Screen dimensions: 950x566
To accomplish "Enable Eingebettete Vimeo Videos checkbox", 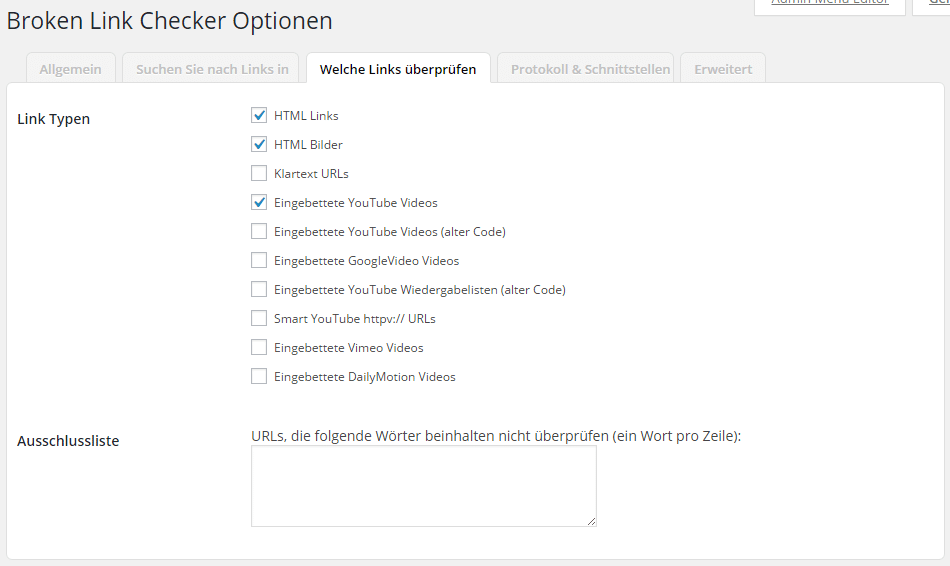I will click(259, 348).
